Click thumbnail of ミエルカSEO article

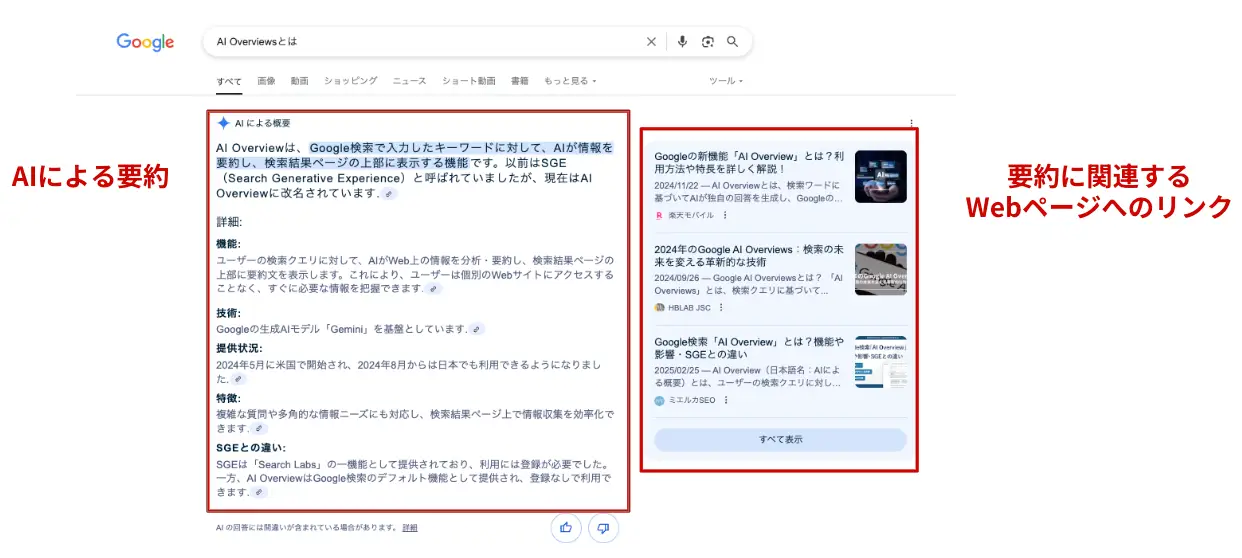(881, 362)
